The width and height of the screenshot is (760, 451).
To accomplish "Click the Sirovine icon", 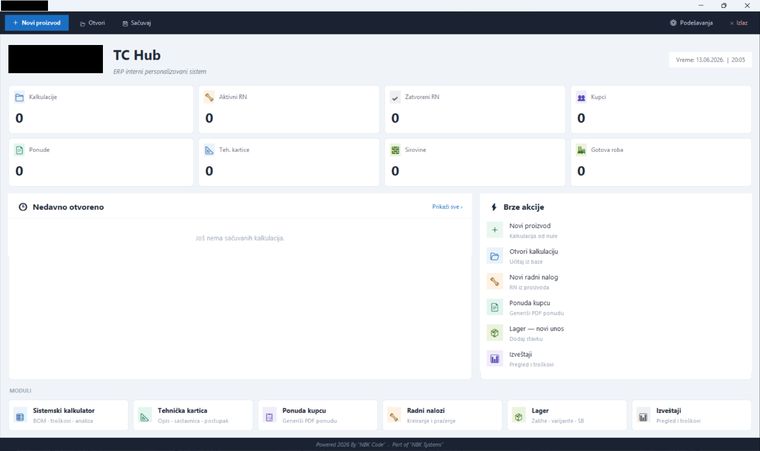I will [x=396, y=150].
